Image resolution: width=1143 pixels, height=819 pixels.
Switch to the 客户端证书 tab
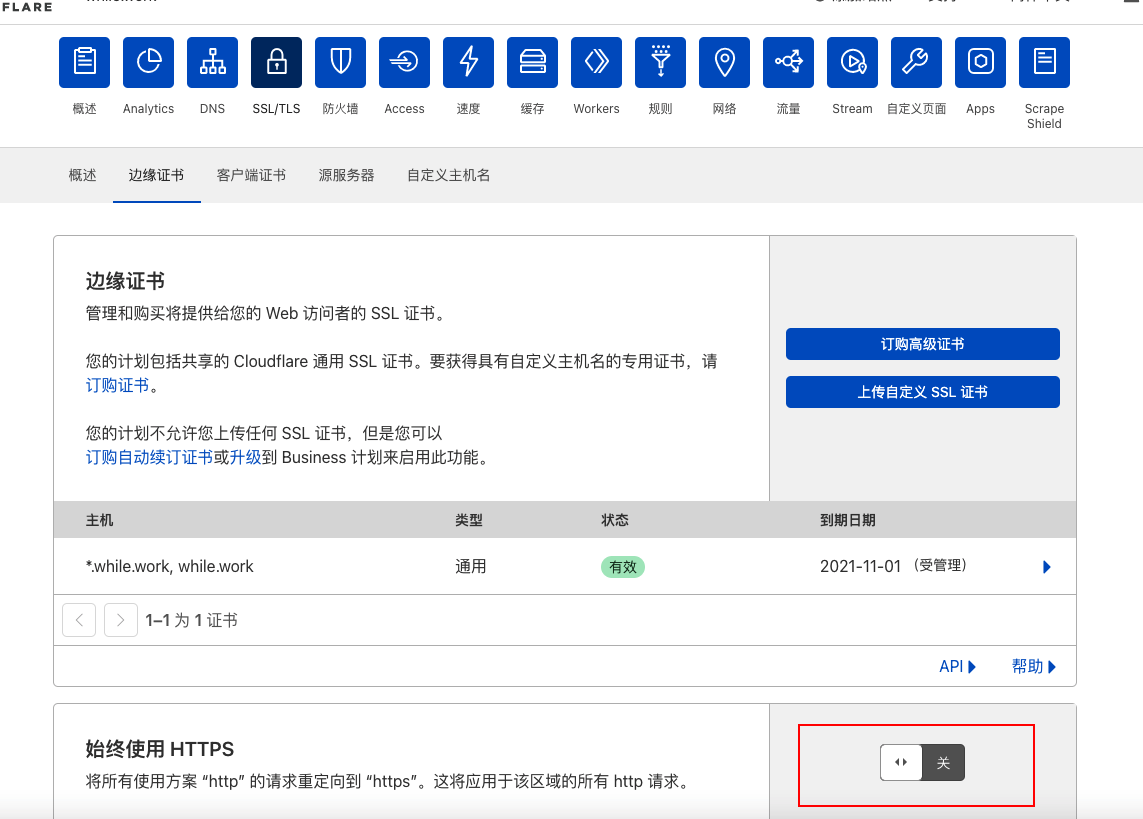pyautogui.click(x=251, y=175)
